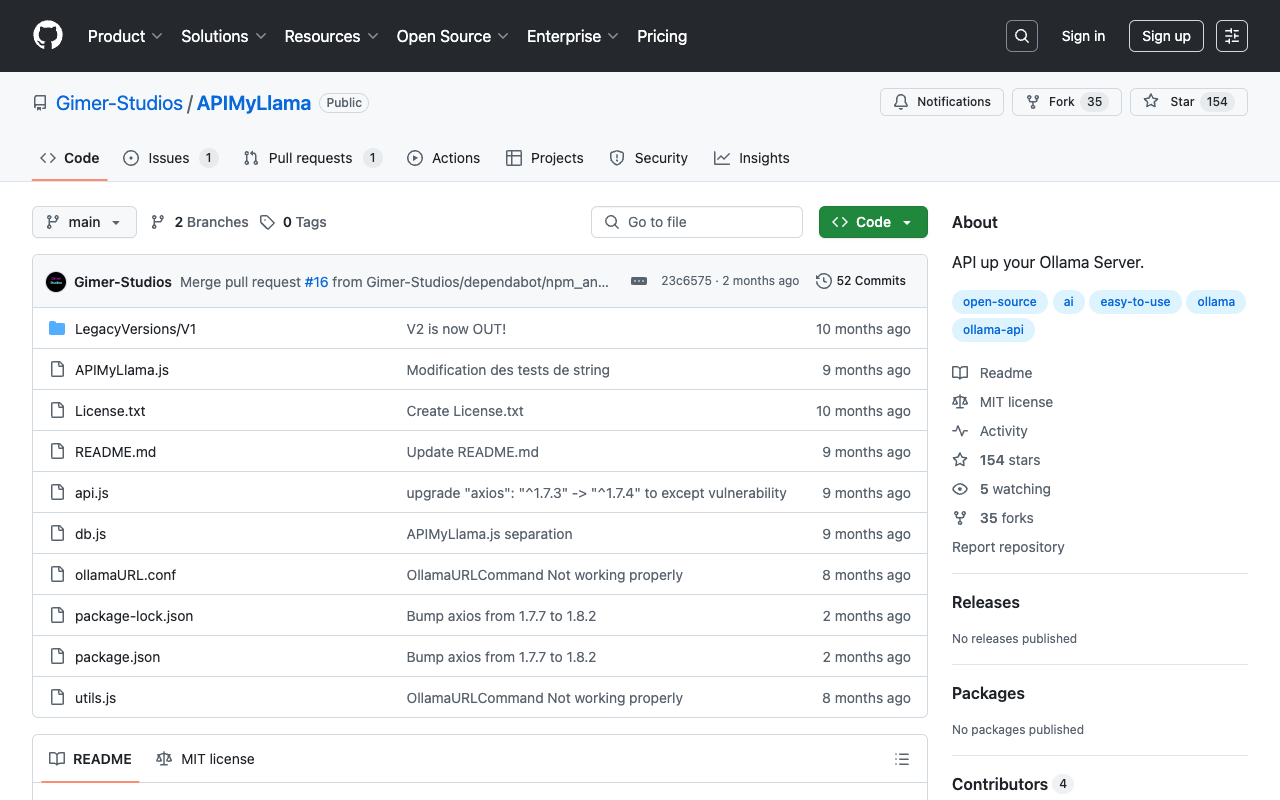Select the README tab below file list
The width and height of the screenshot is (1280, 800).
tap(91, 759)
